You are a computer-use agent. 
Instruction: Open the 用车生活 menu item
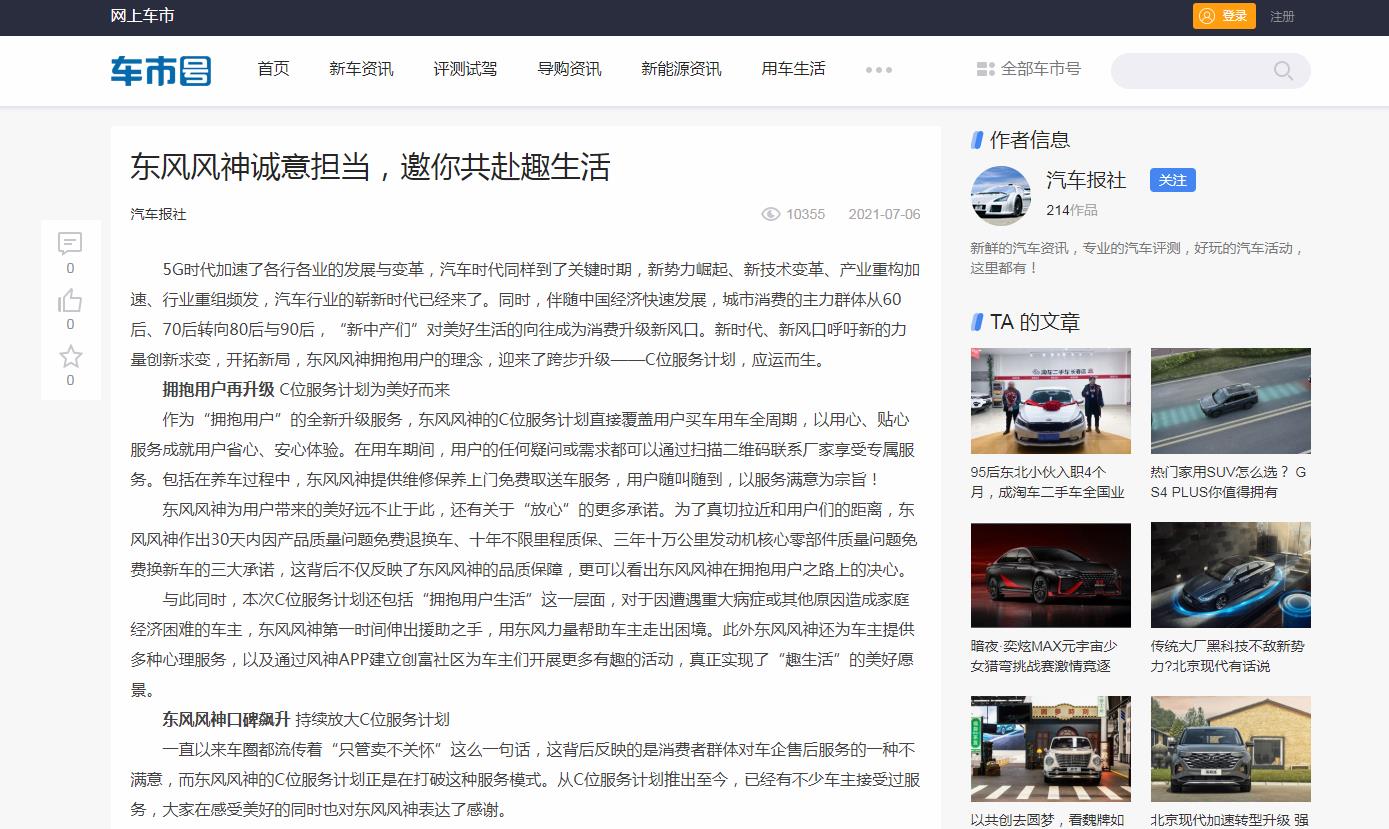[x=793, y=69]
